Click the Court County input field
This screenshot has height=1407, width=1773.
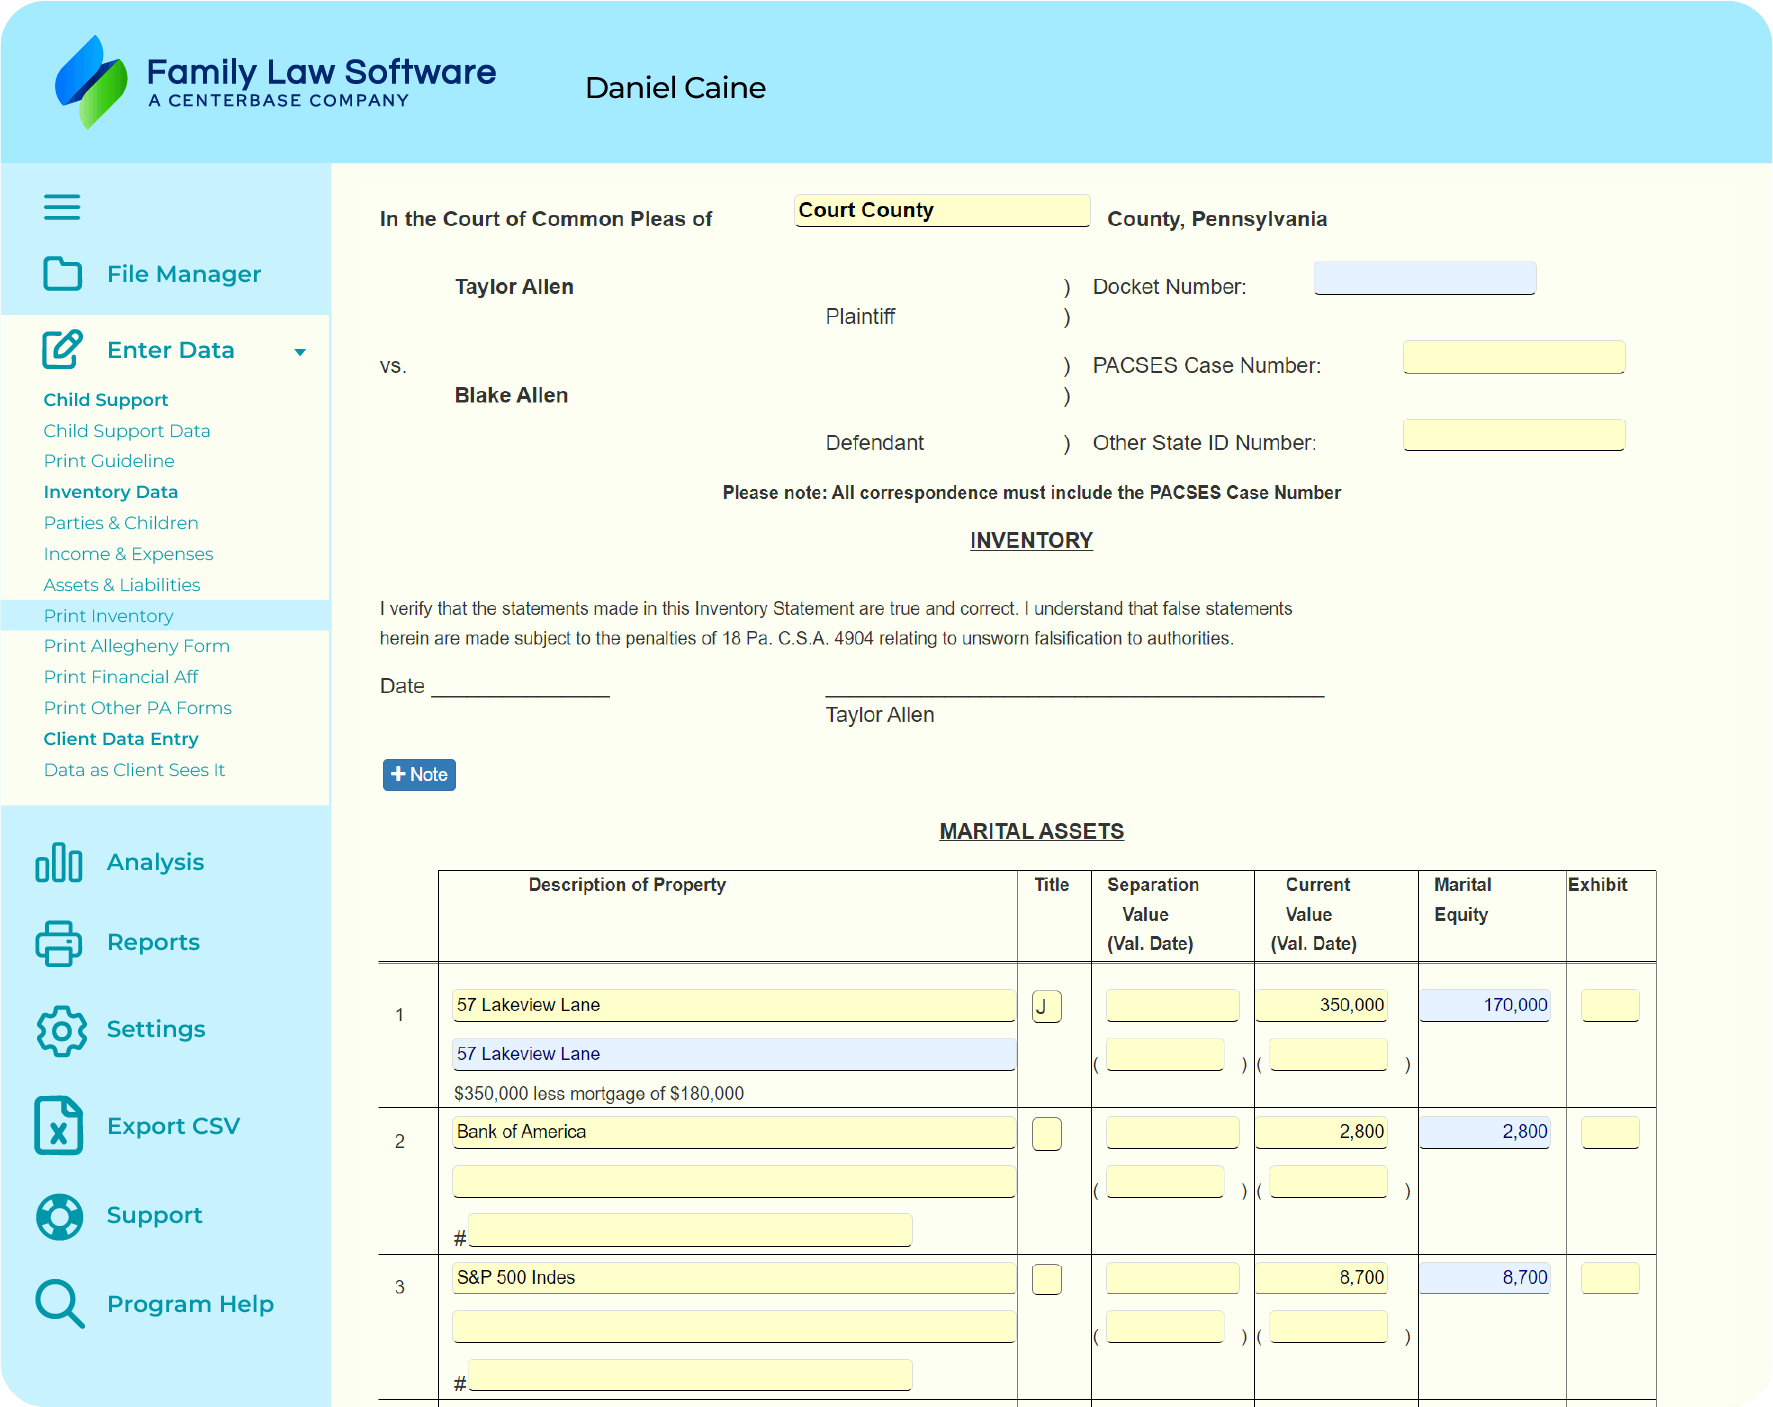[x=941, y=211]
